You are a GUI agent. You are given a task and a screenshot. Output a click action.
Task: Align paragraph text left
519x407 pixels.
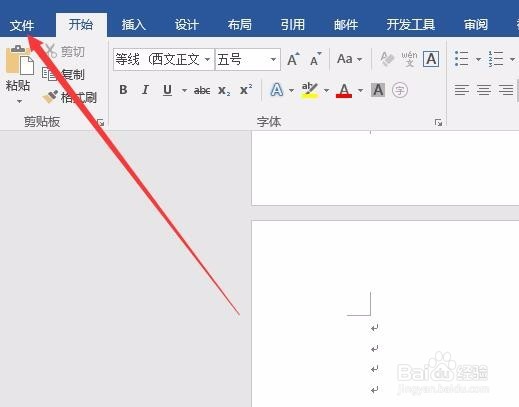pos(462,90)
